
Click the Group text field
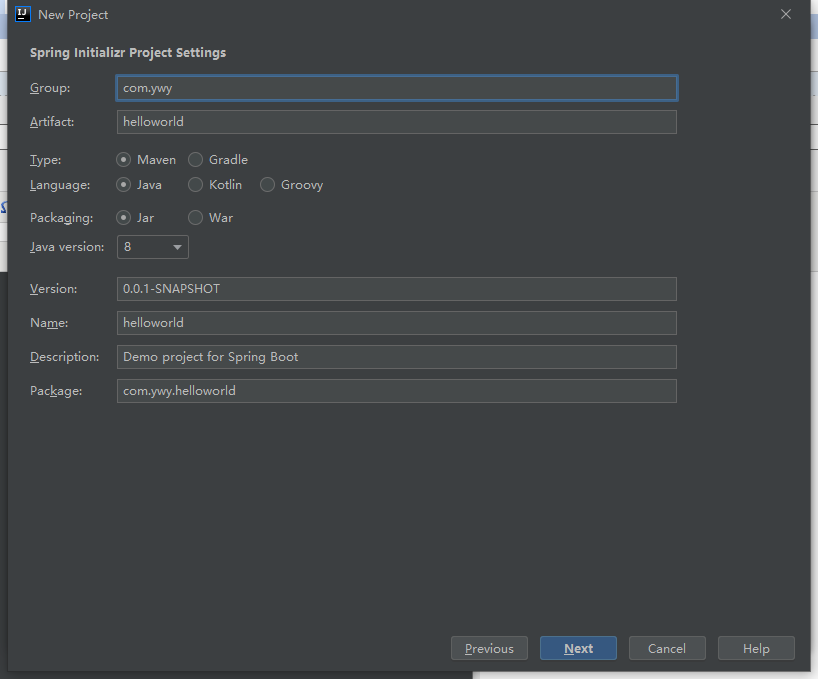tap(396, 88)
